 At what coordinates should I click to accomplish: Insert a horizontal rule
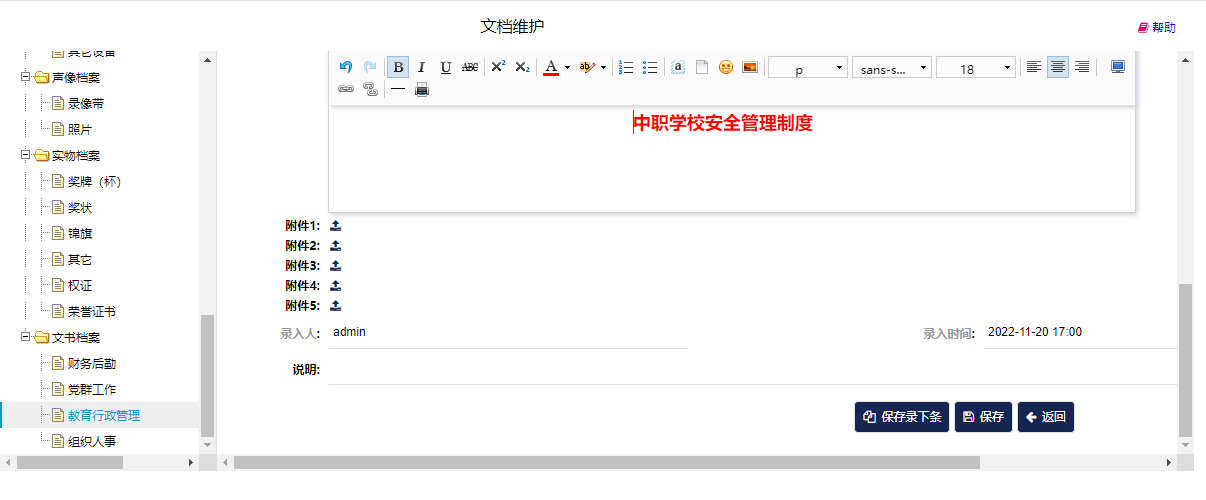(398, 89)
